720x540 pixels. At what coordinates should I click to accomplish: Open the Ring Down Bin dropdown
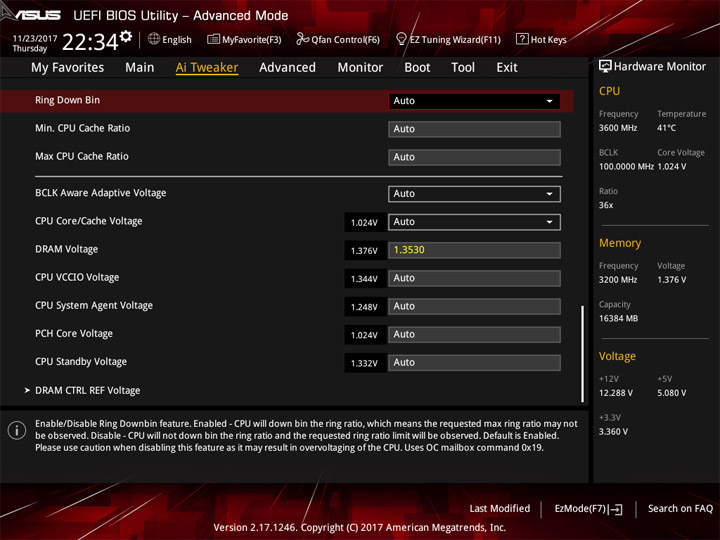(x=474, y=101)
